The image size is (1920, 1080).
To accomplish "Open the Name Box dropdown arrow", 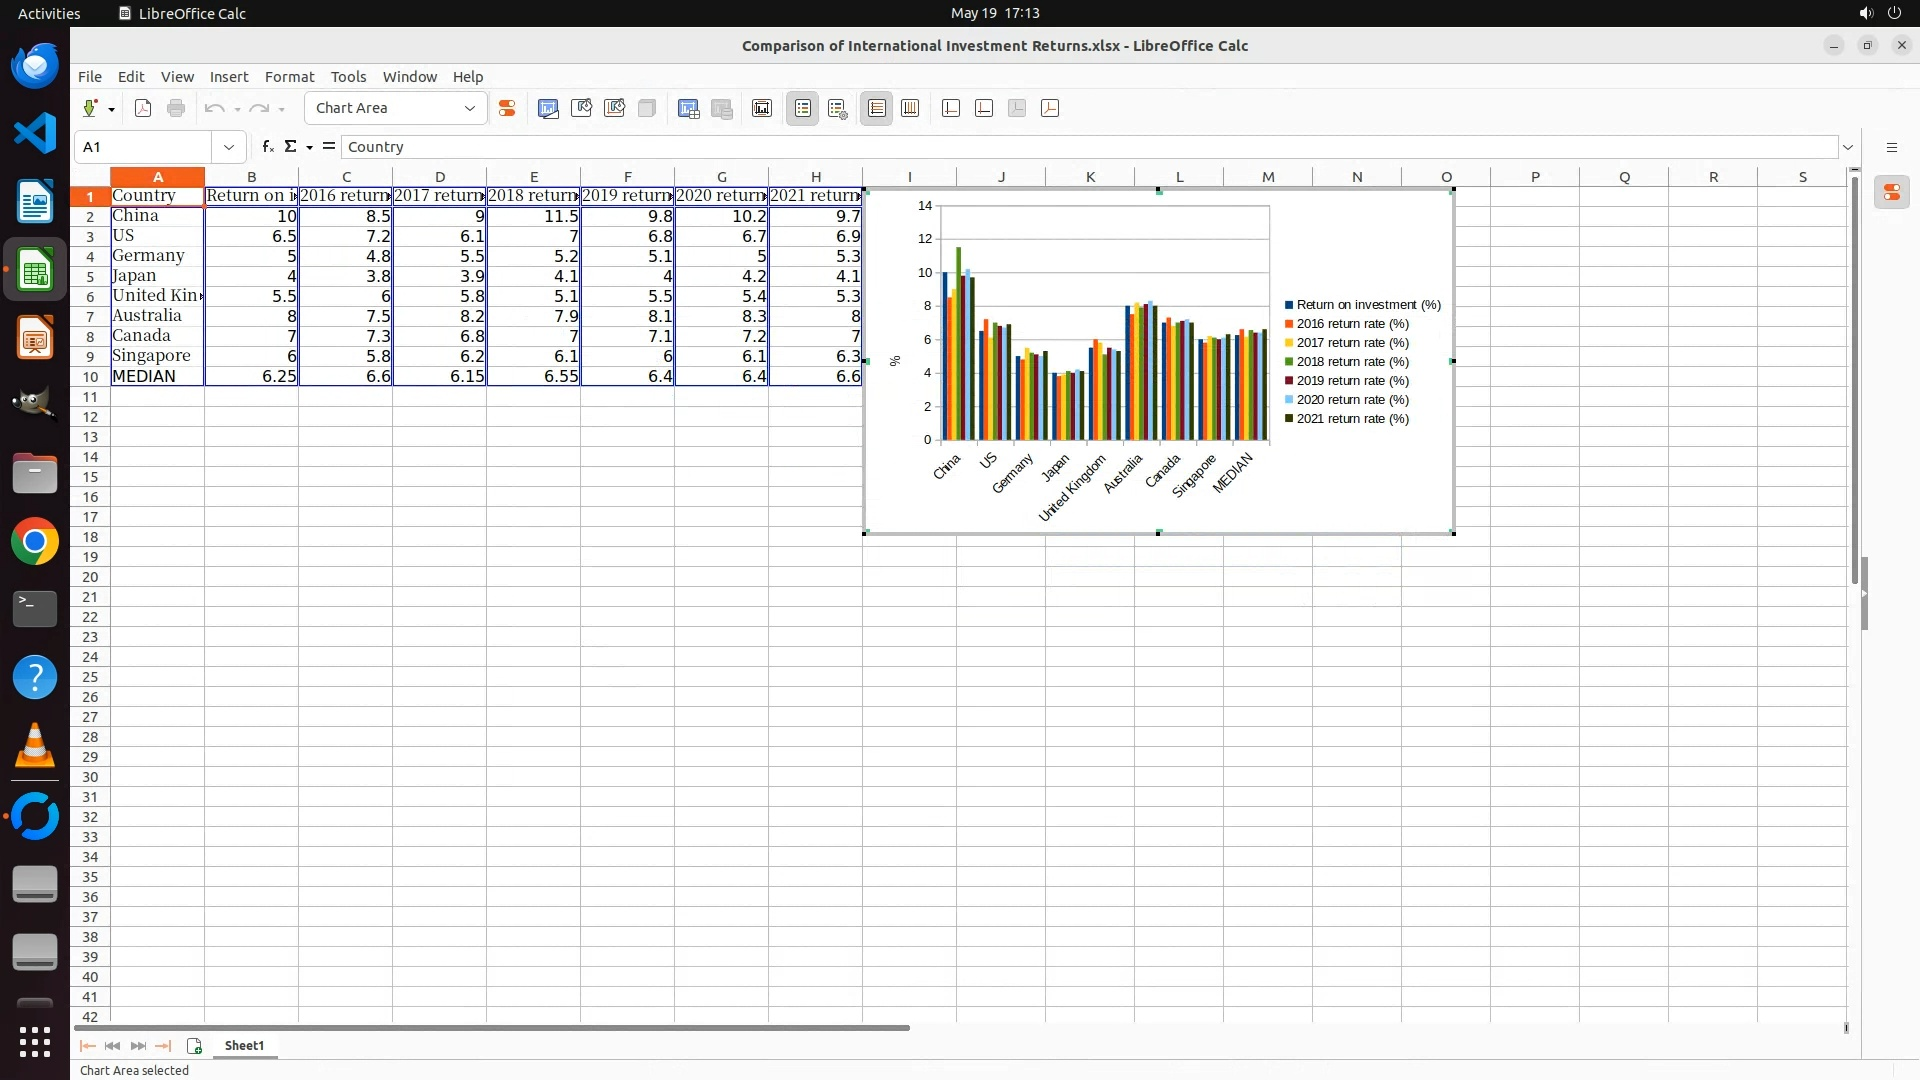I will [229, 147].
